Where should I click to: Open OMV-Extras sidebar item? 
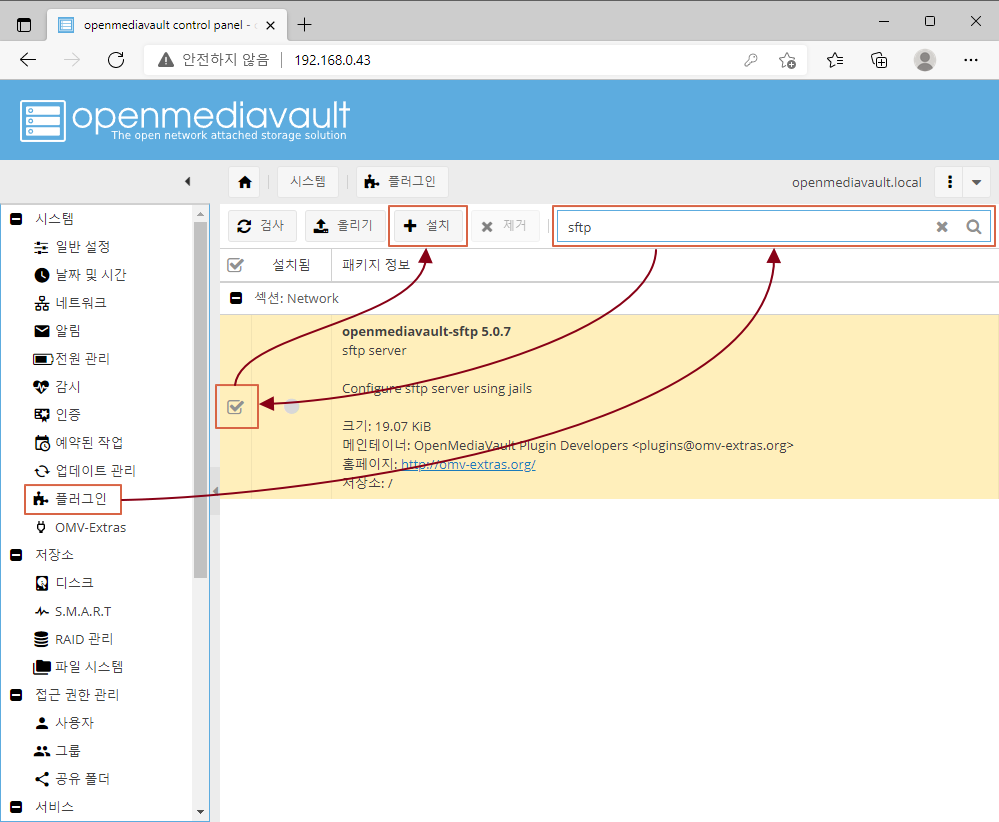point(80,527)
